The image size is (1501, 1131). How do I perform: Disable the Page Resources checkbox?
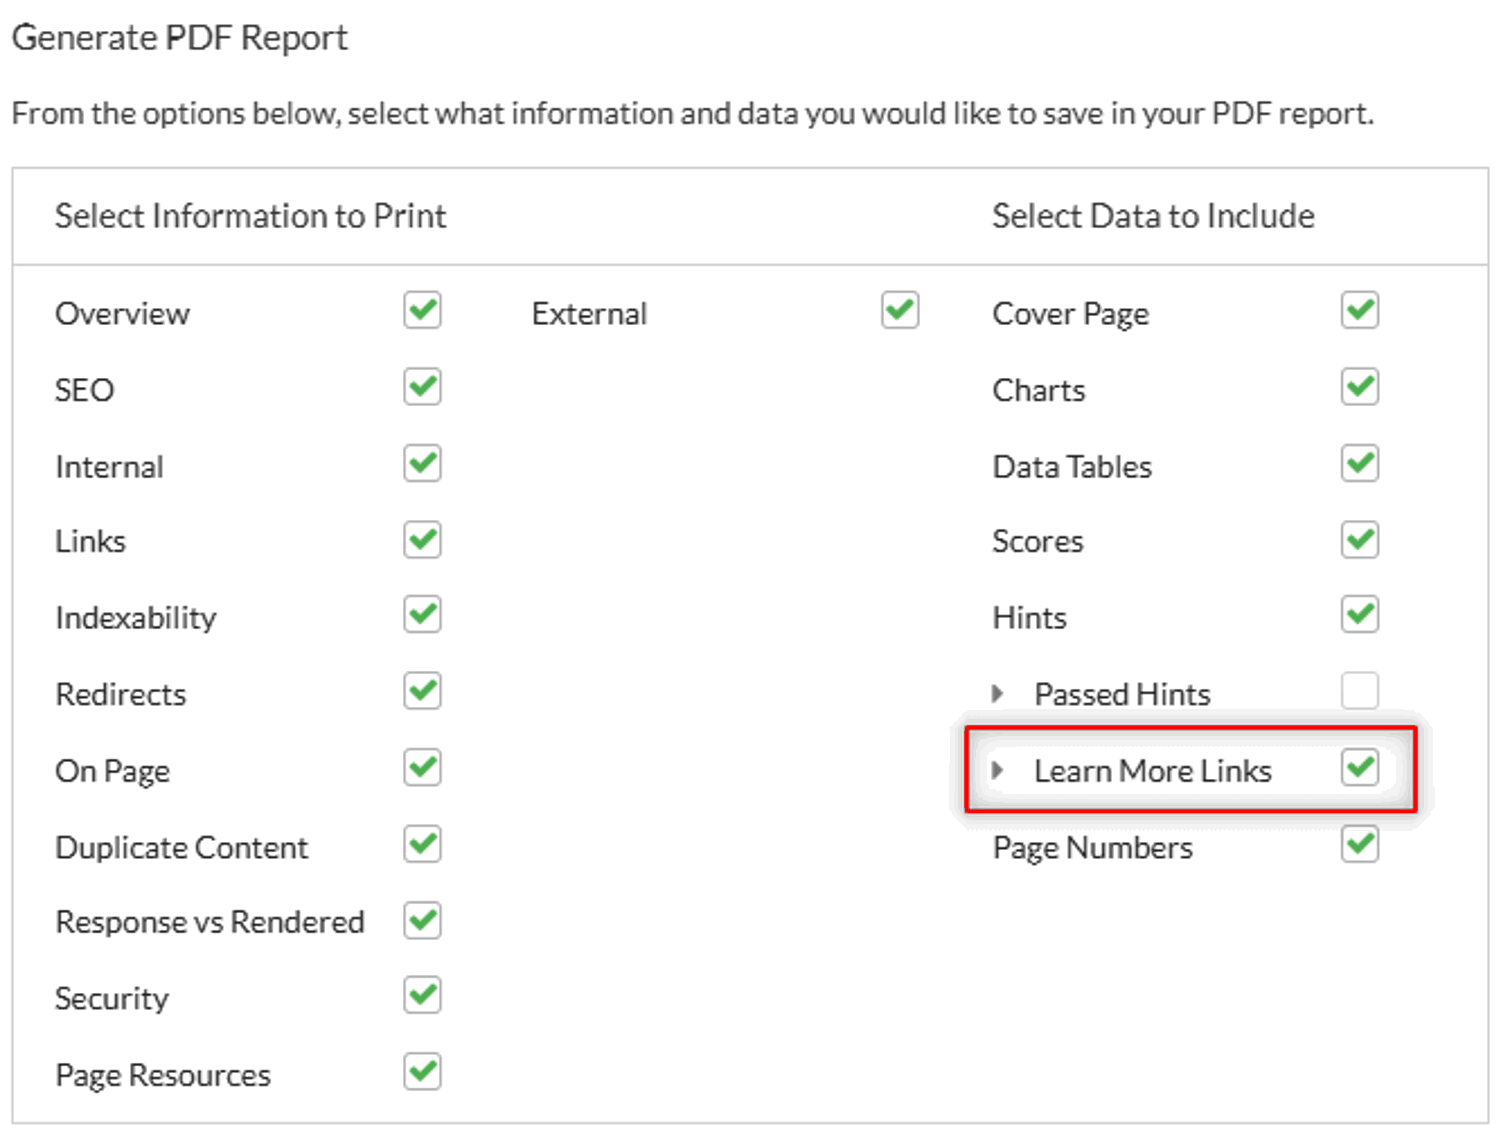421,1072
